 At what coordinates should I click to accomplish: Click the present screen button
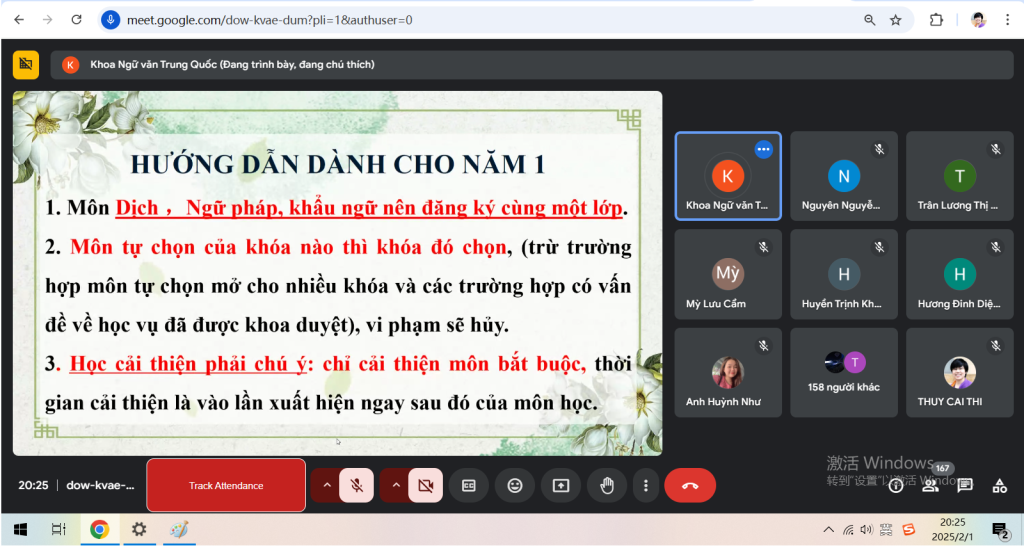[561, 485]
